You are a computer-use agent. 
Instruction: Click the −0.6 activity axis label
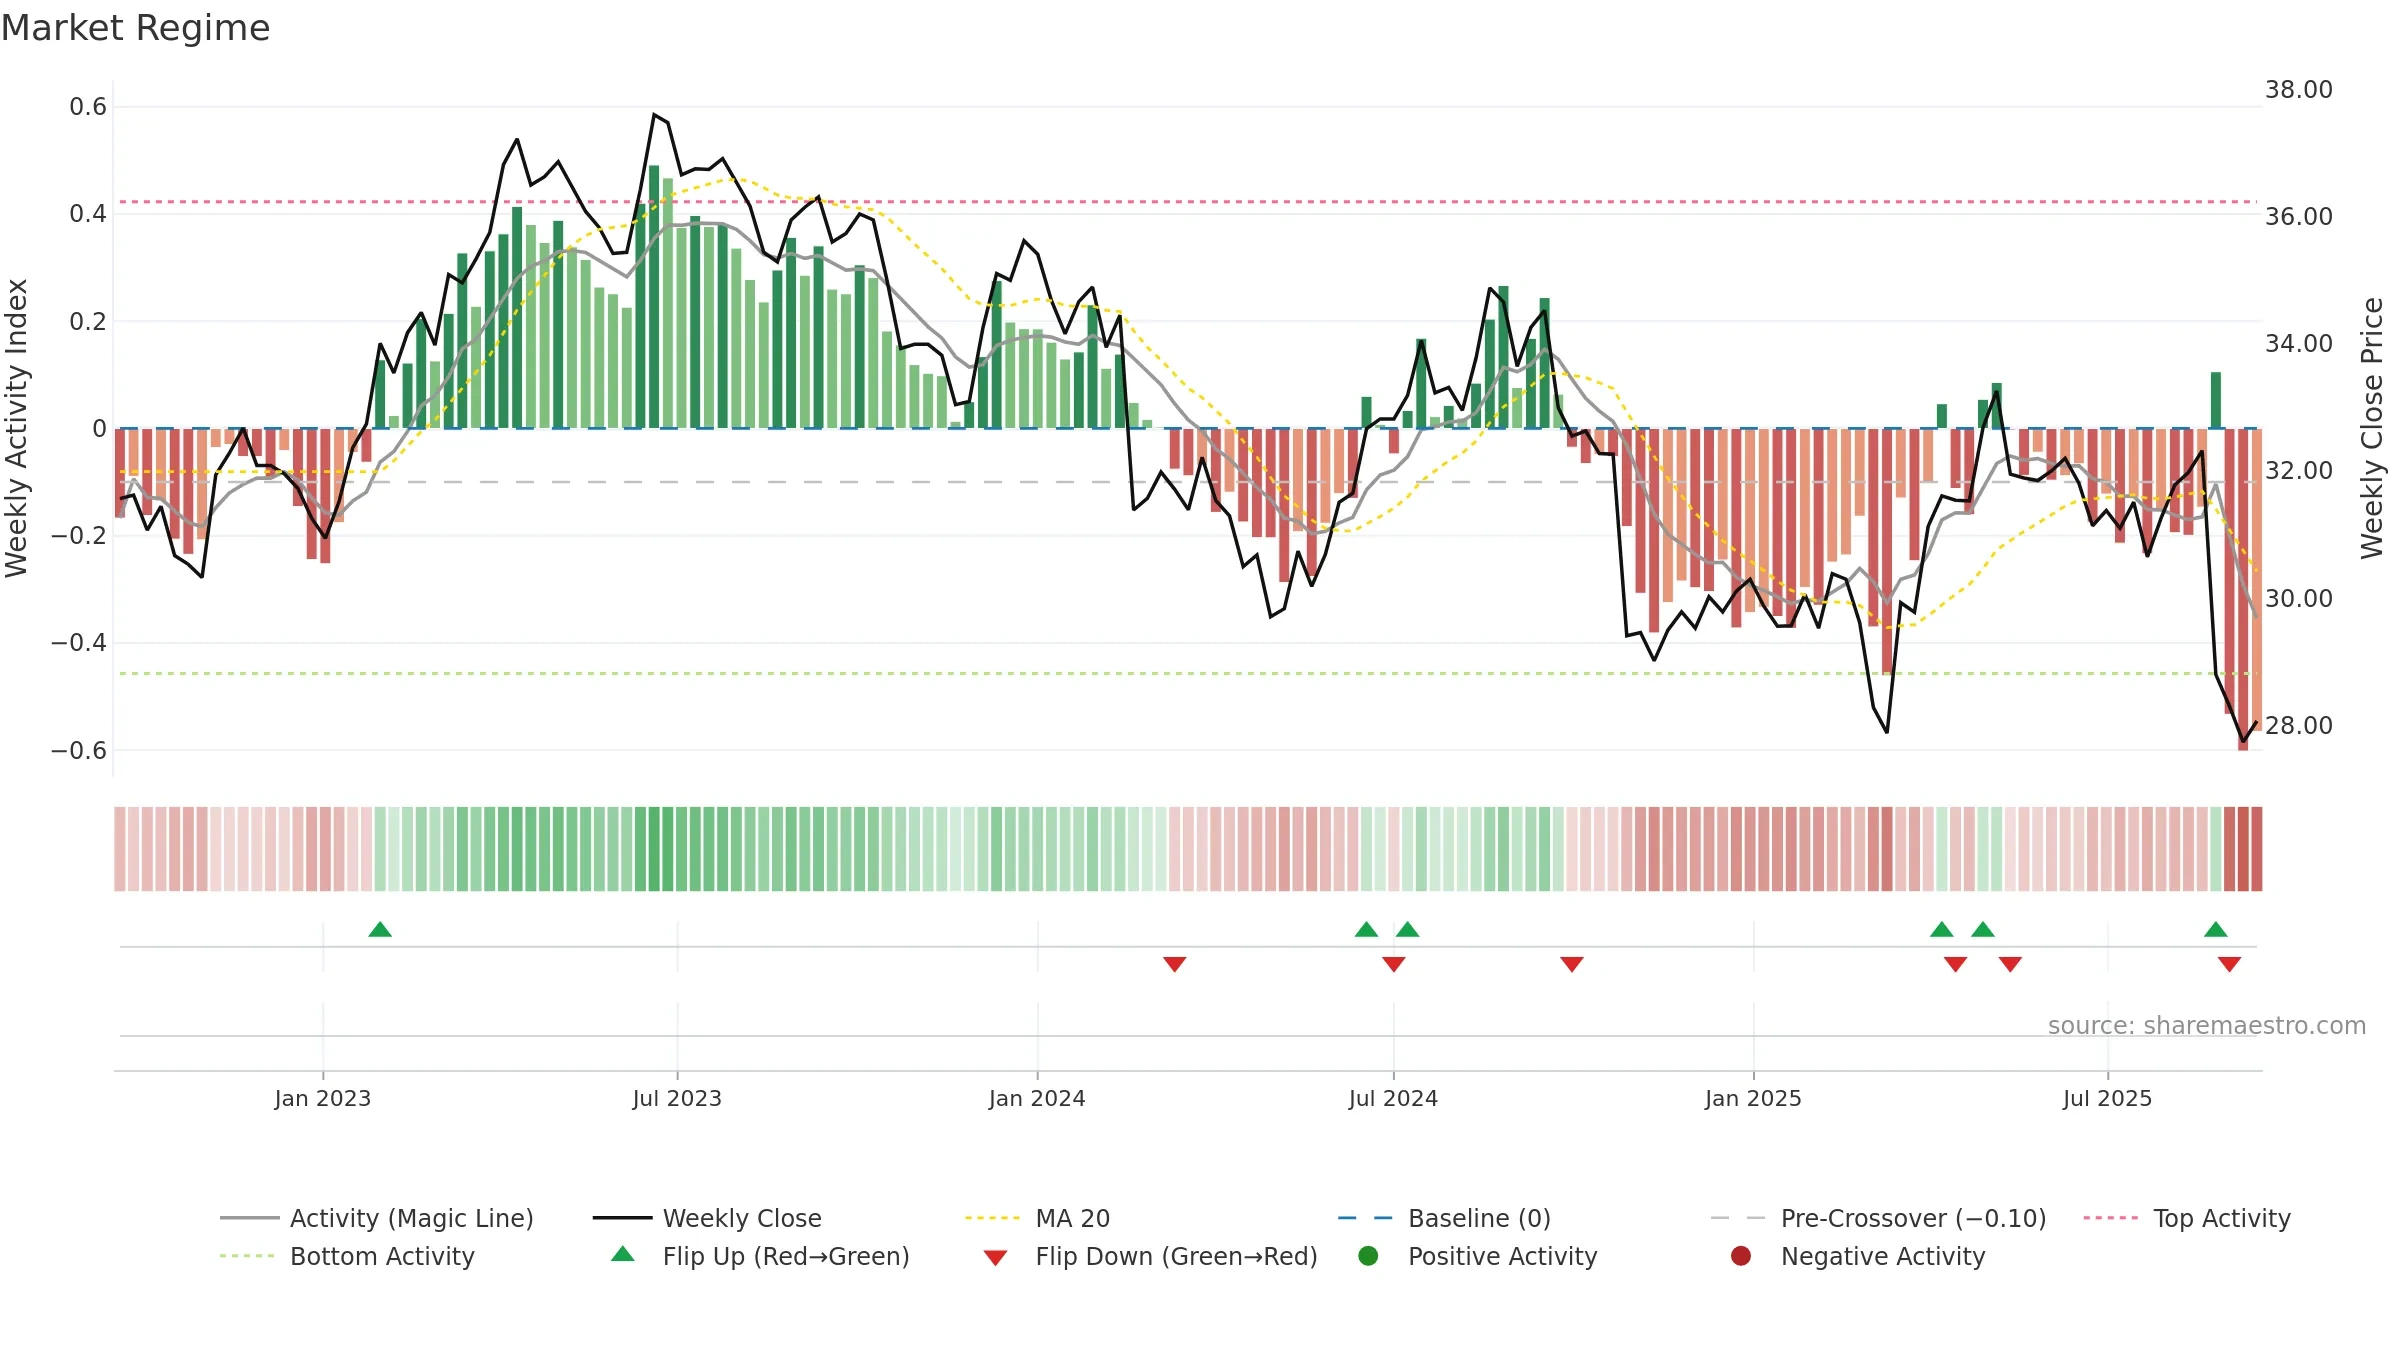click(79, 751)
